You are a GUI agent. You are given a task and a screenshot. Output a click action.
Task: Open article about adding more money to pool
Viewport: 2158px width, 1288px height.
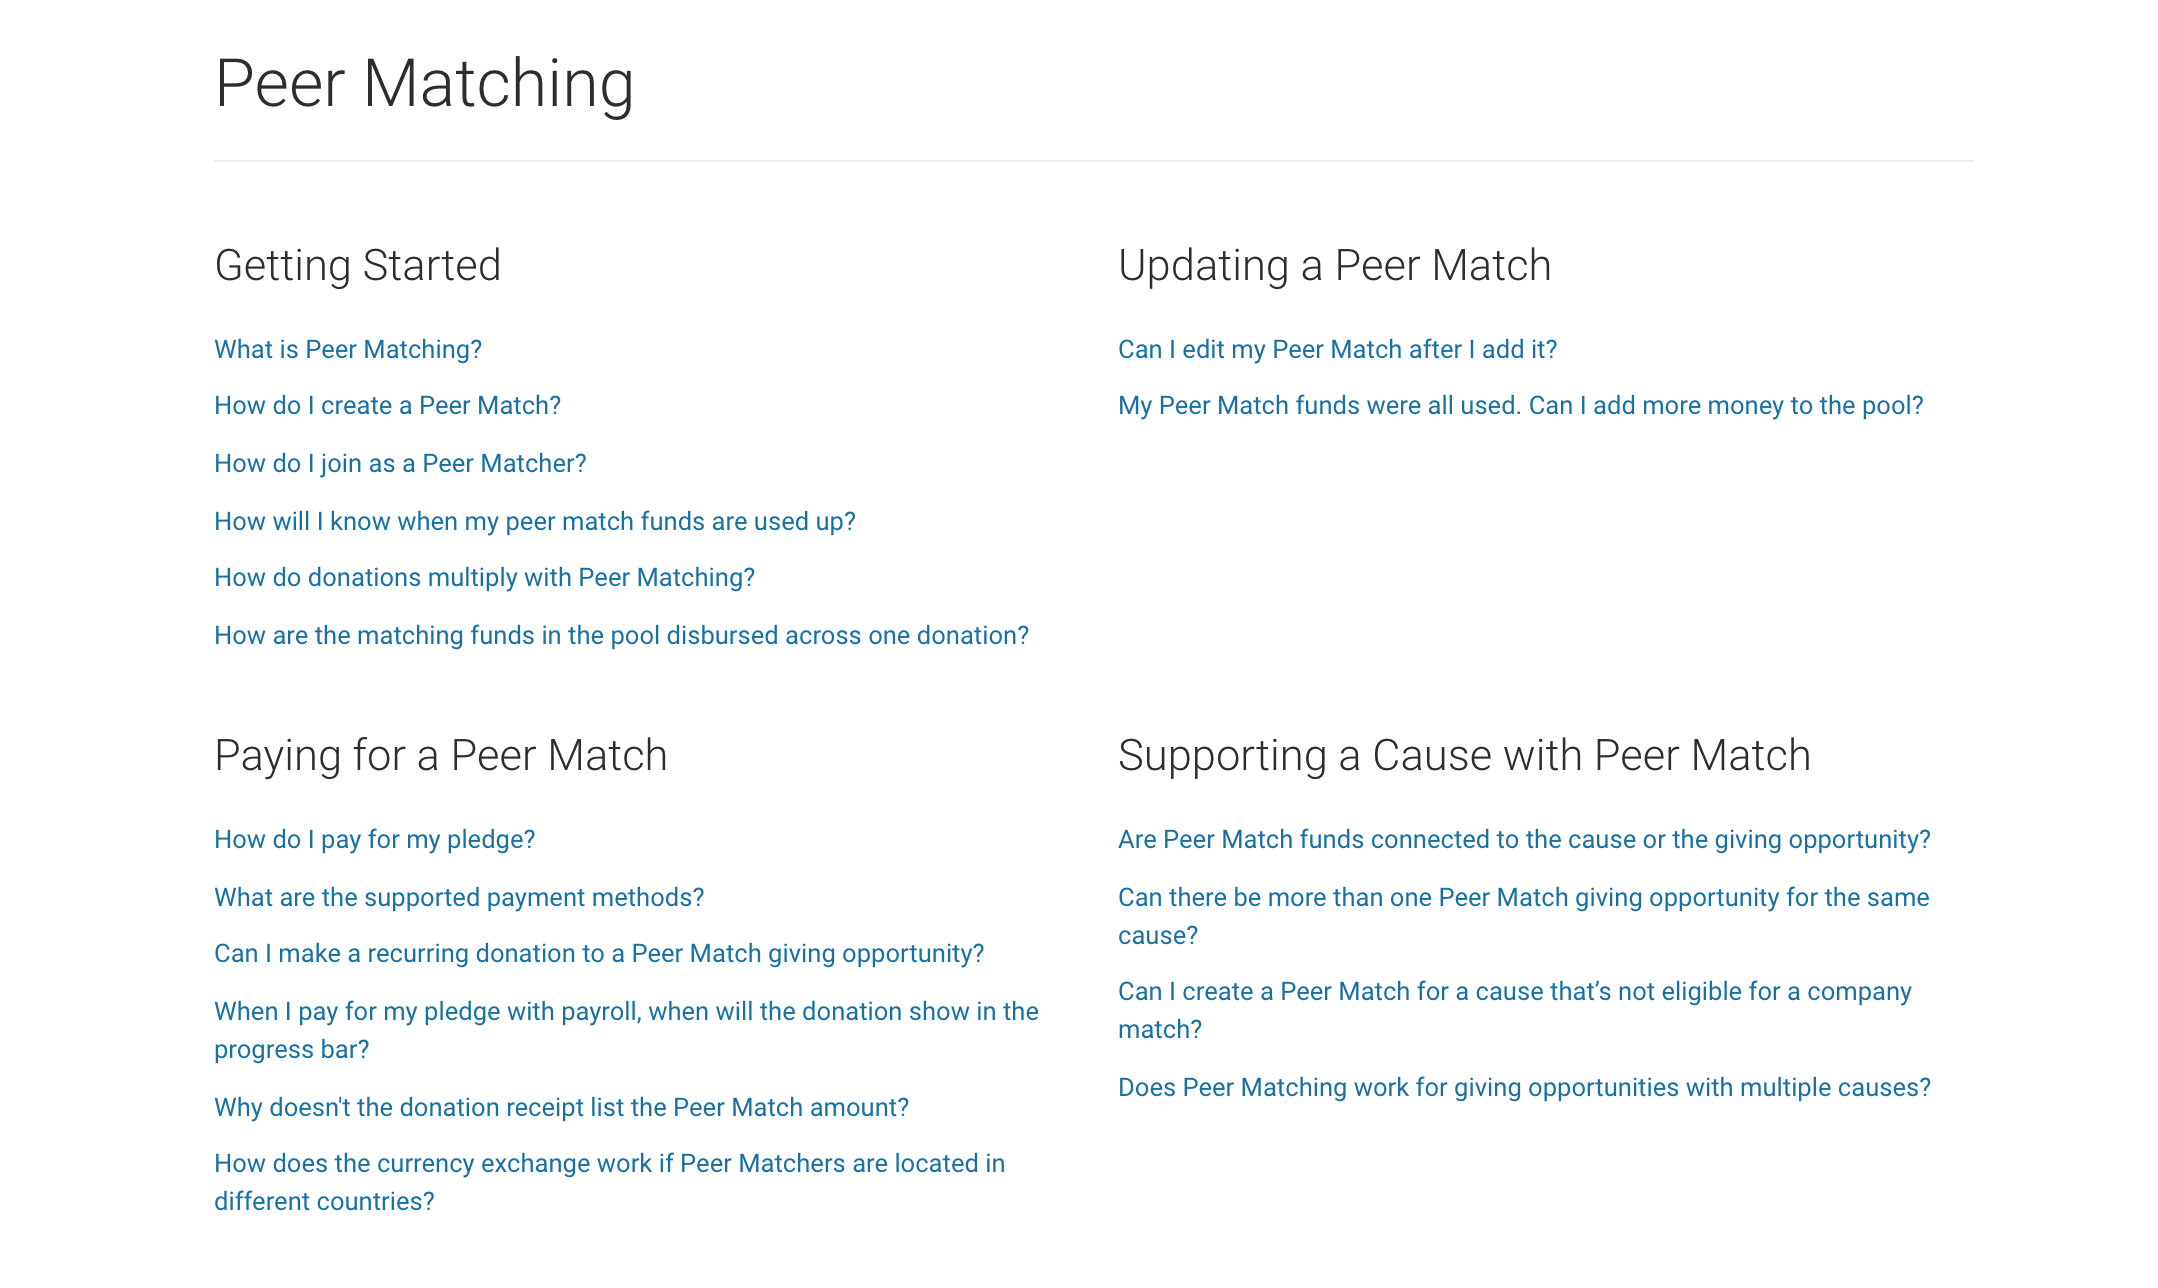(1520, 405)
